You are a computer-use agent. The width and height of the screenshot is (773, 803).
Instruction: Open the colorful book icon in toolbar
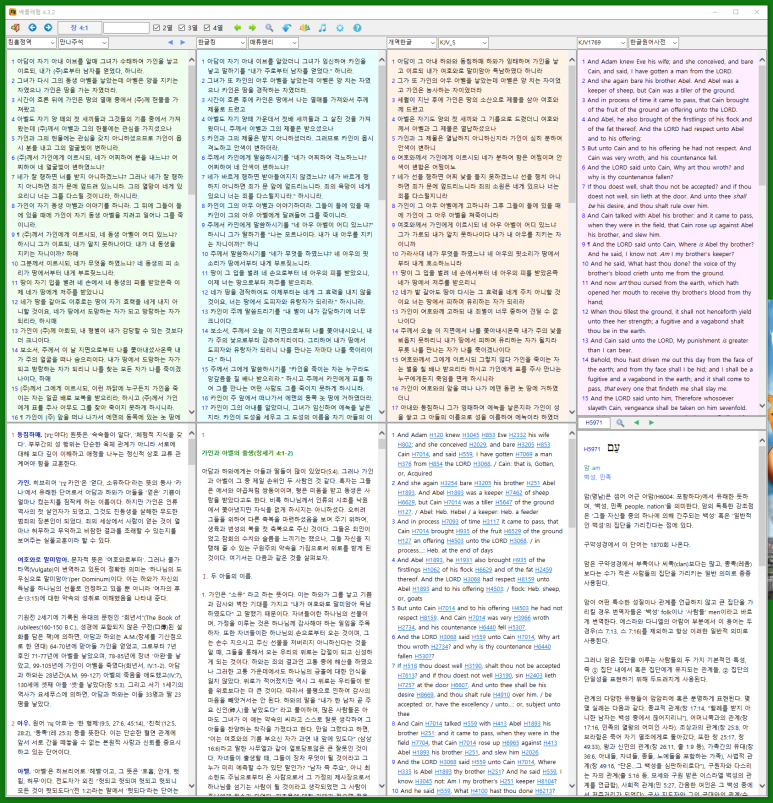click(305, 28)
